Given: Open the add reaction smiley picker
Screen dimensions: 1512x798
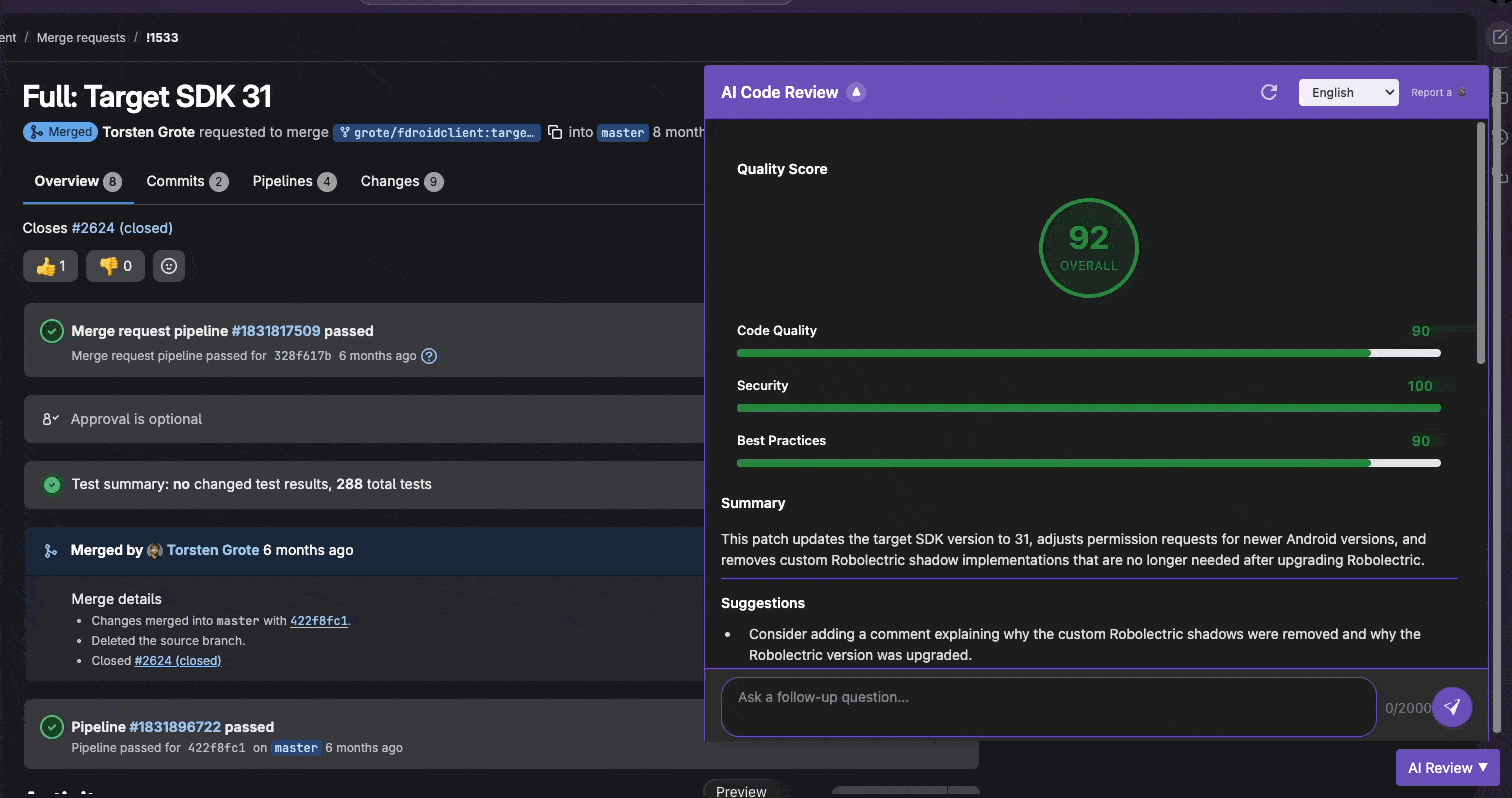Looking at the screenshot, I should tap(169, 266).
